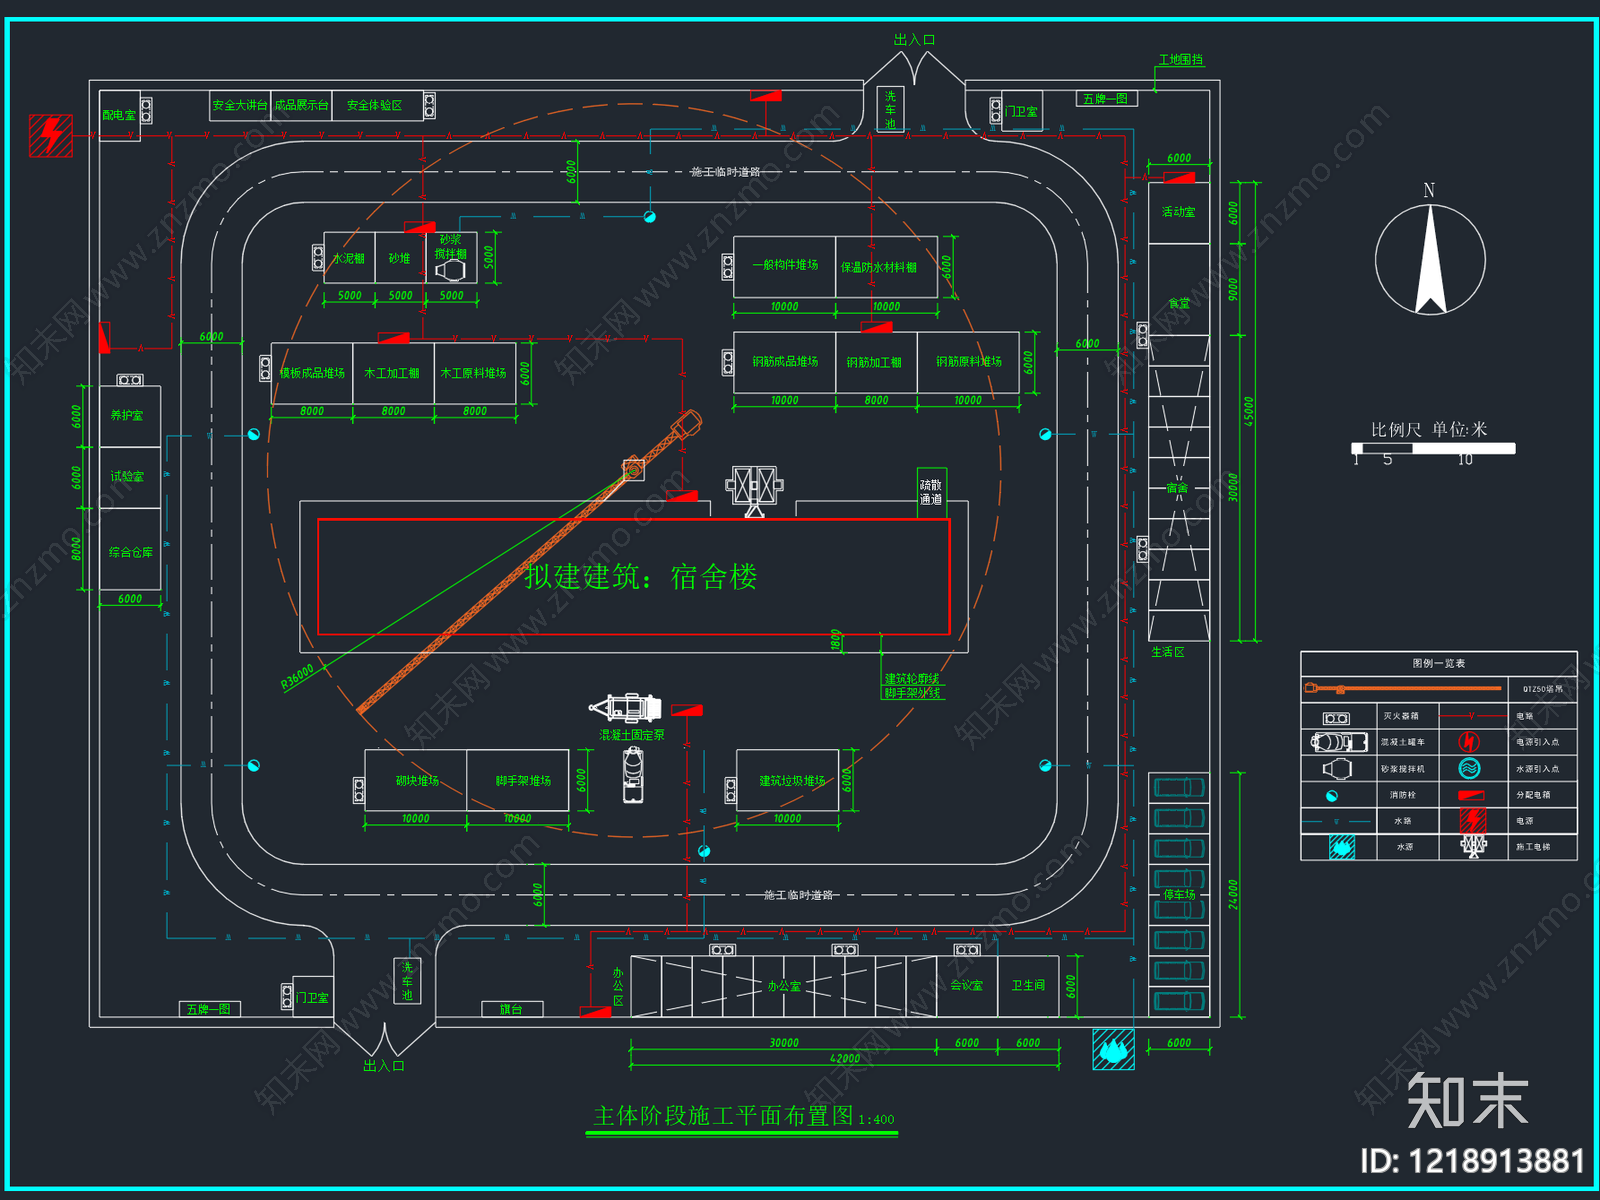
Task: Click the orange QTZ50 tower crane legend symbol
Action: point(1403,688)
